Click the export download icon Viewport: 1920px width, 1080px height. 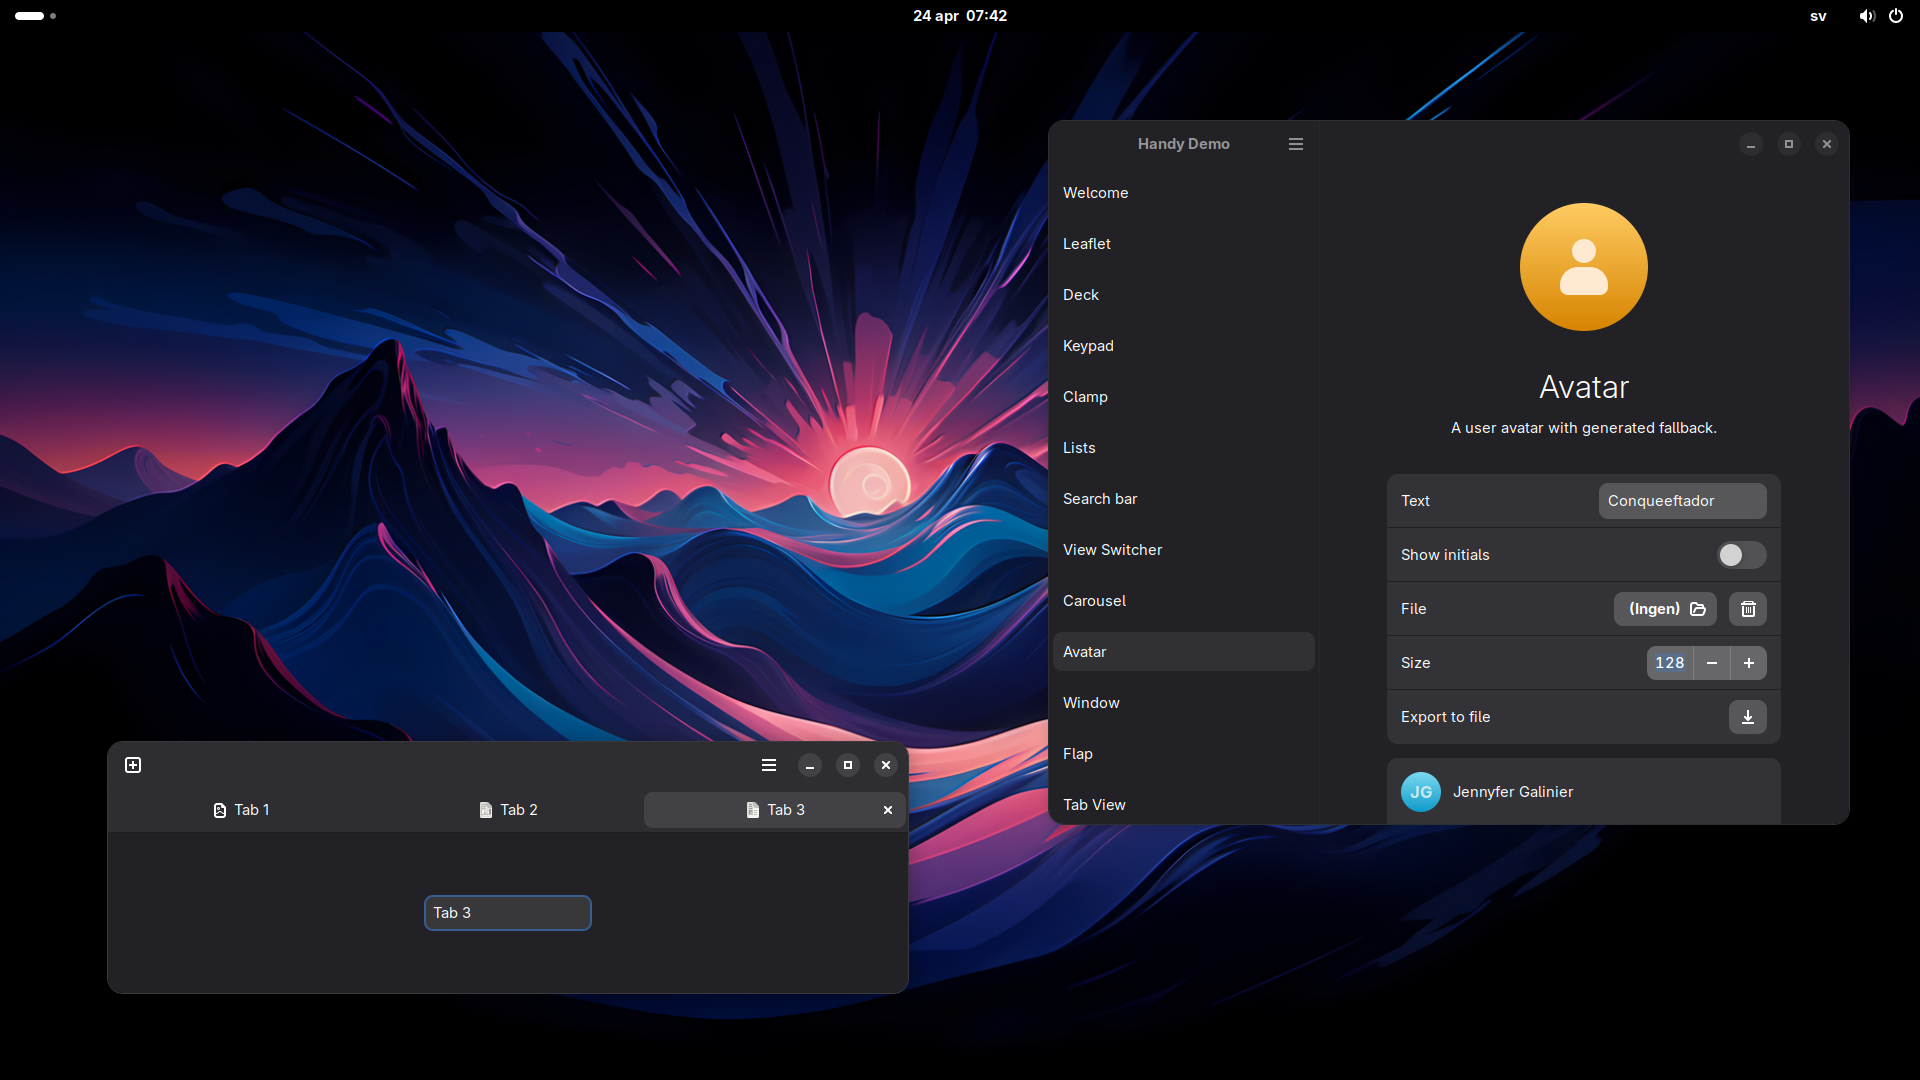pos(1748,717)
